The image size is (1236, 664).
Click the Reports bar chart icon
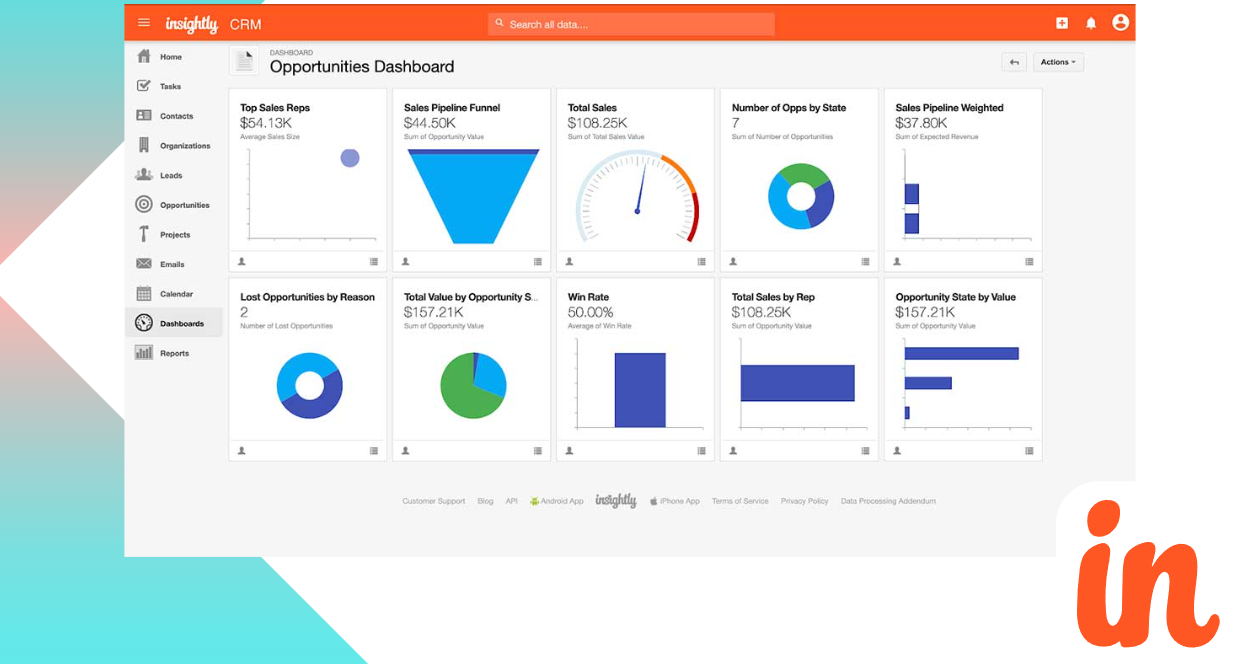pyautogui.click(x=144, y=352)
